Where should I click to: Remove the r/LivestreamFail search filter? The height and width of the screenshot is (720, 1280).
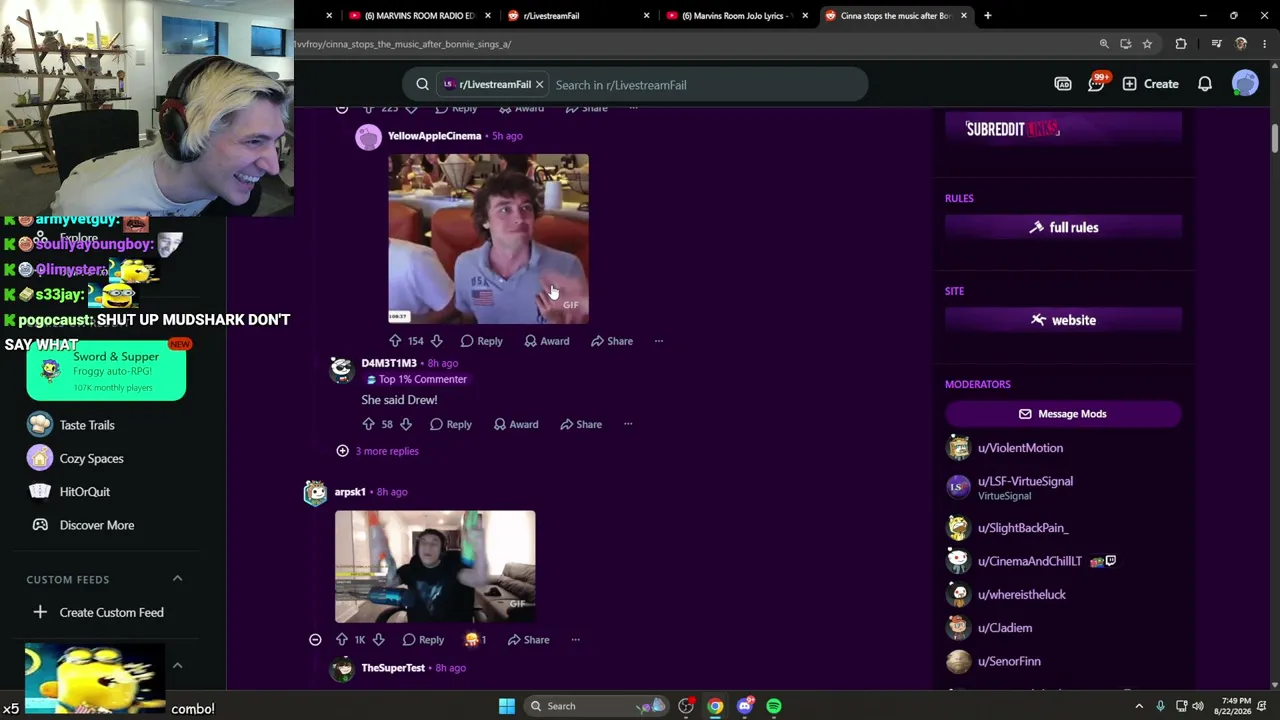click(x=539, y=85)
